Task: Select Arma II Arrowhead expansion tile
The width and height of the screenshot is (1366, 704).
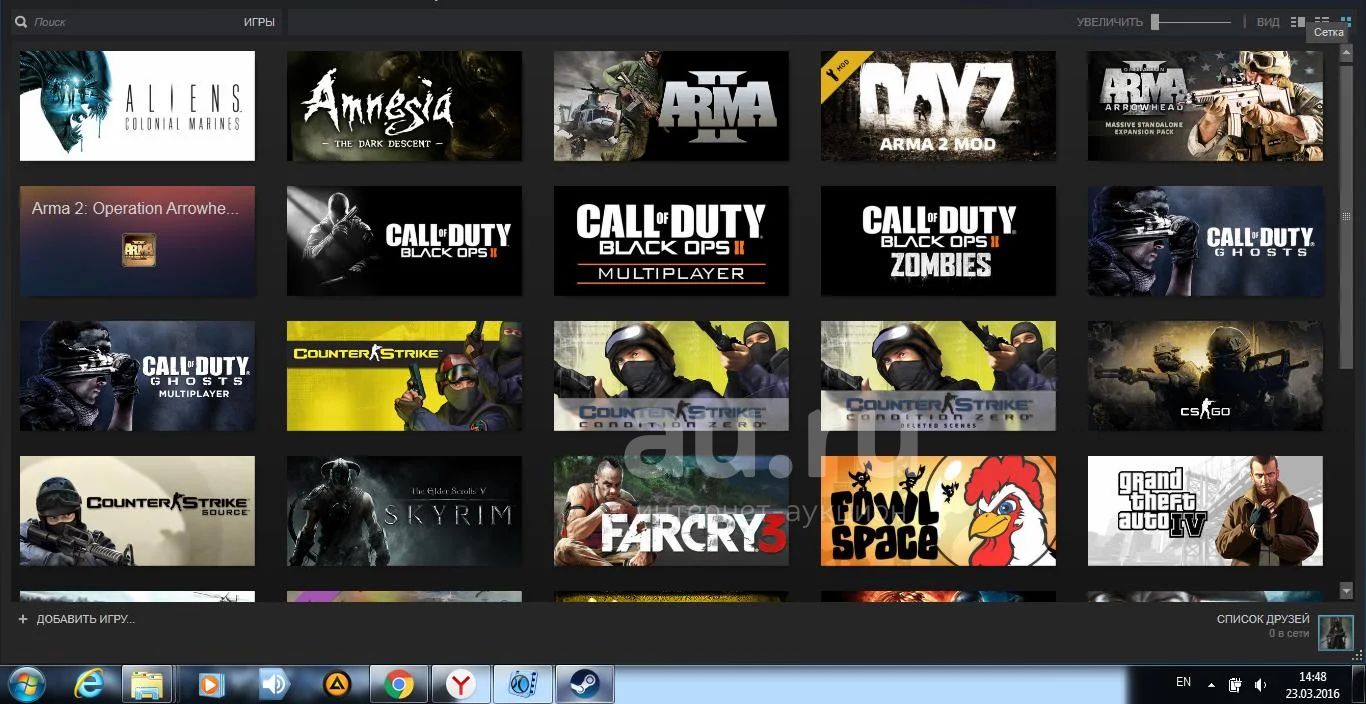Action: coord(1205,106)
